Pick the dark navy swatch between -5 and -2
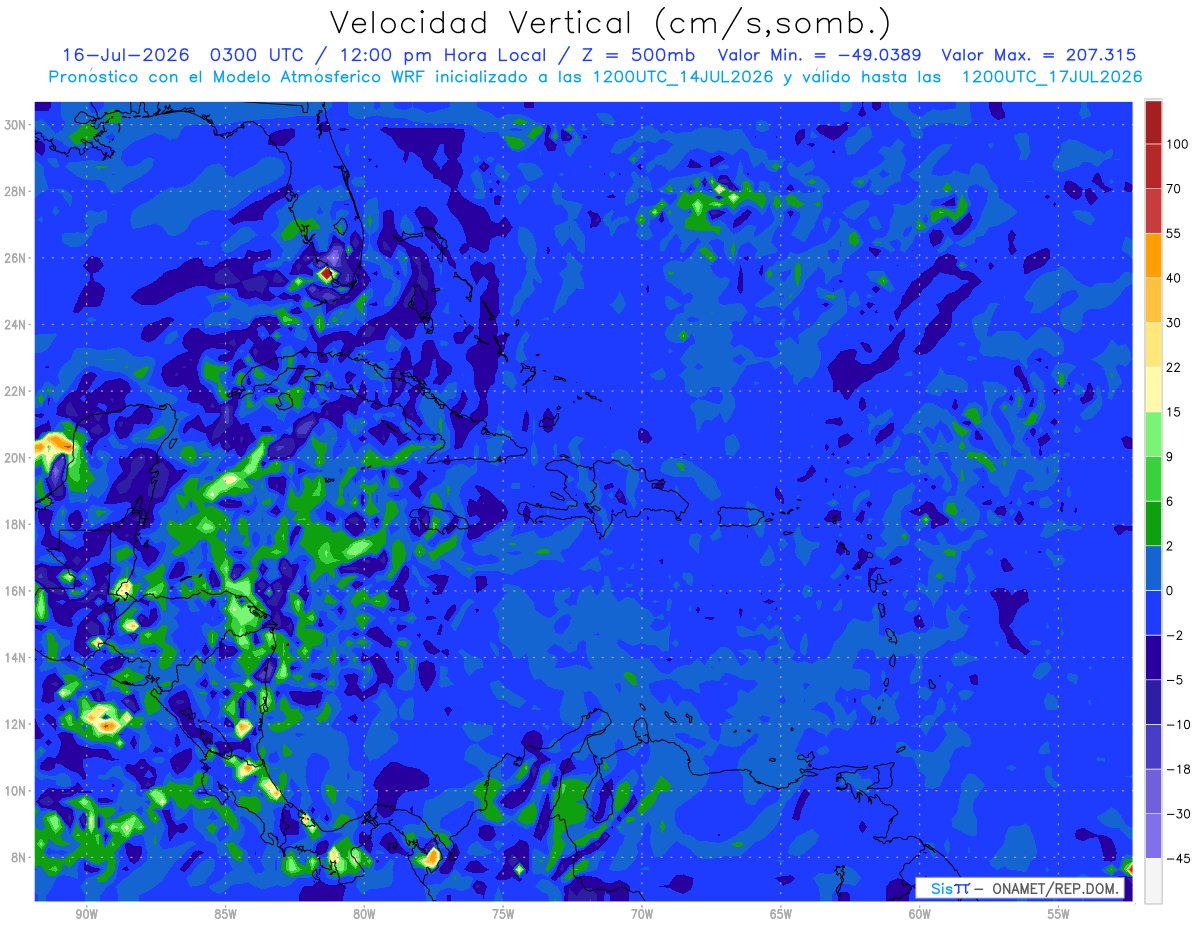The height and width of the screenshot is (927, 1200). pos(1153,657)
